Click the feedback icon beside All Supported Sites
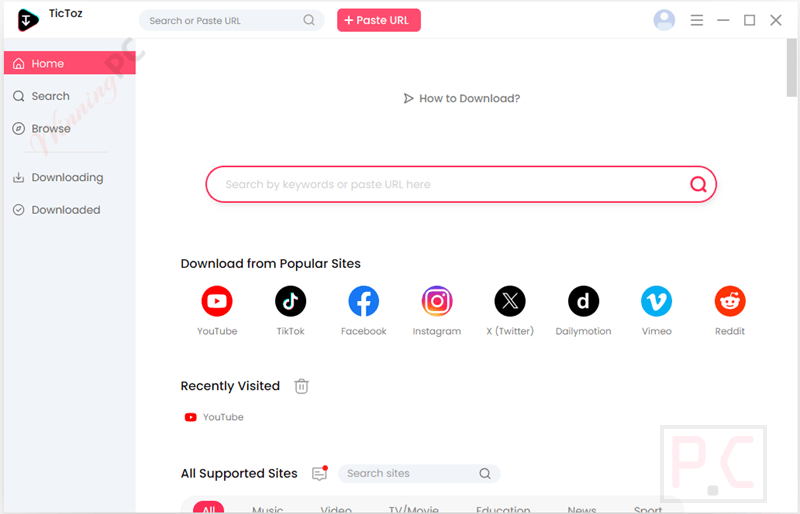The image size is (800, 514). [x=319, y=473]
